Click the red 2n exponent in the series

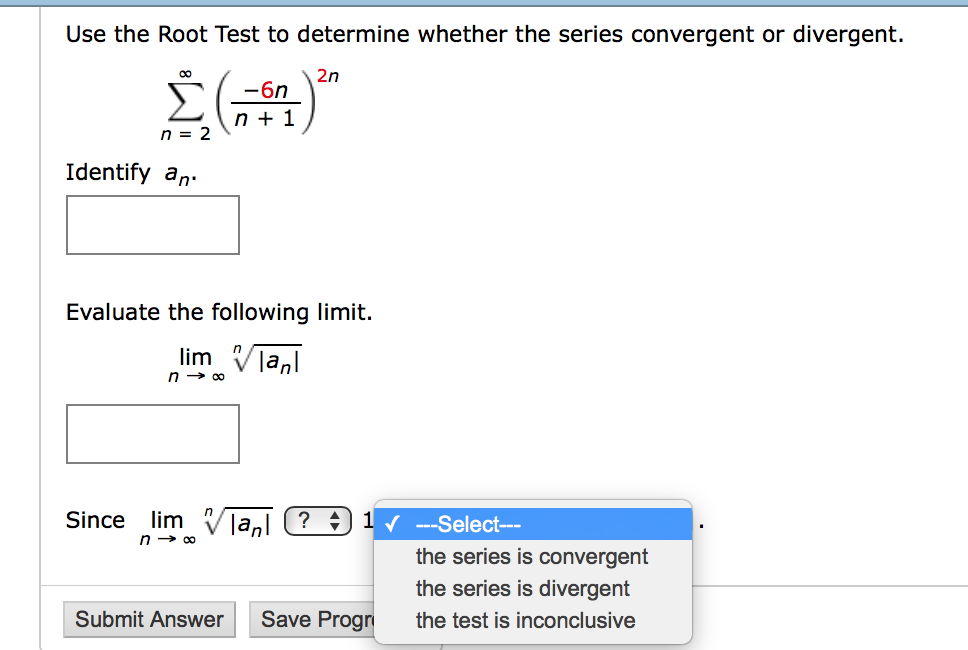(x=328, y=76)
